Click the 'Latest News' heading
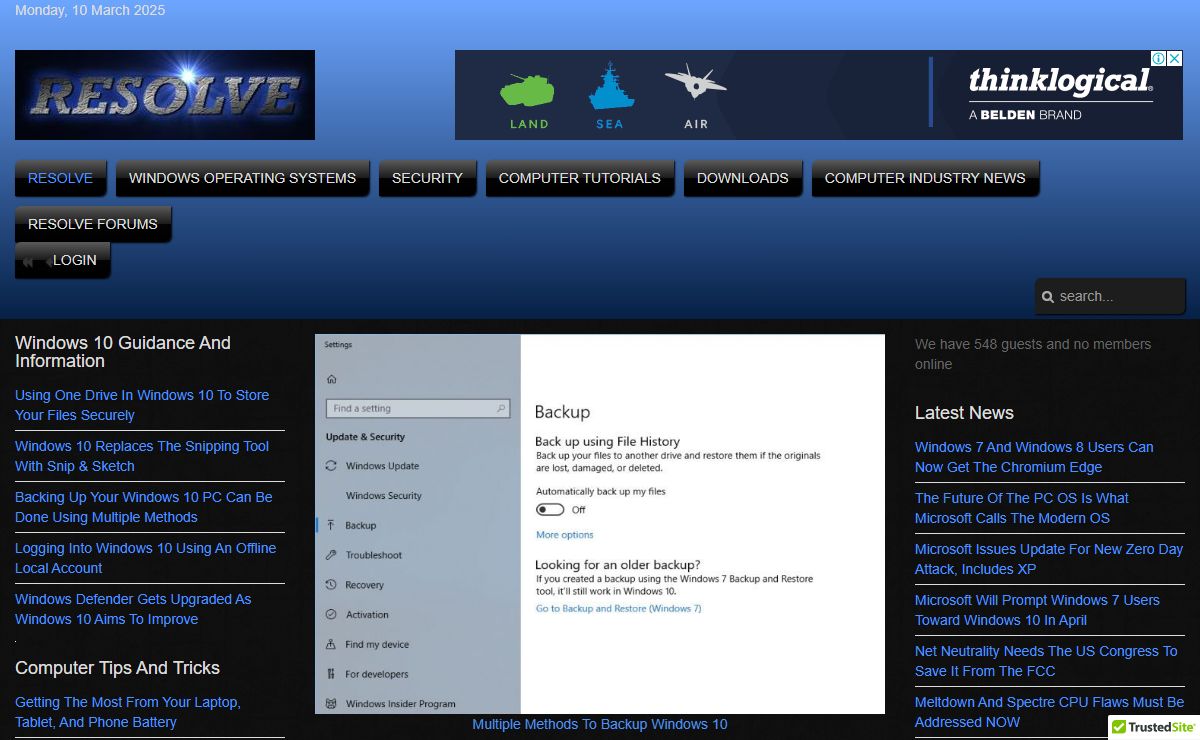Image resolution: width=1200 pixels, height=740 pixels. [964, 413]
